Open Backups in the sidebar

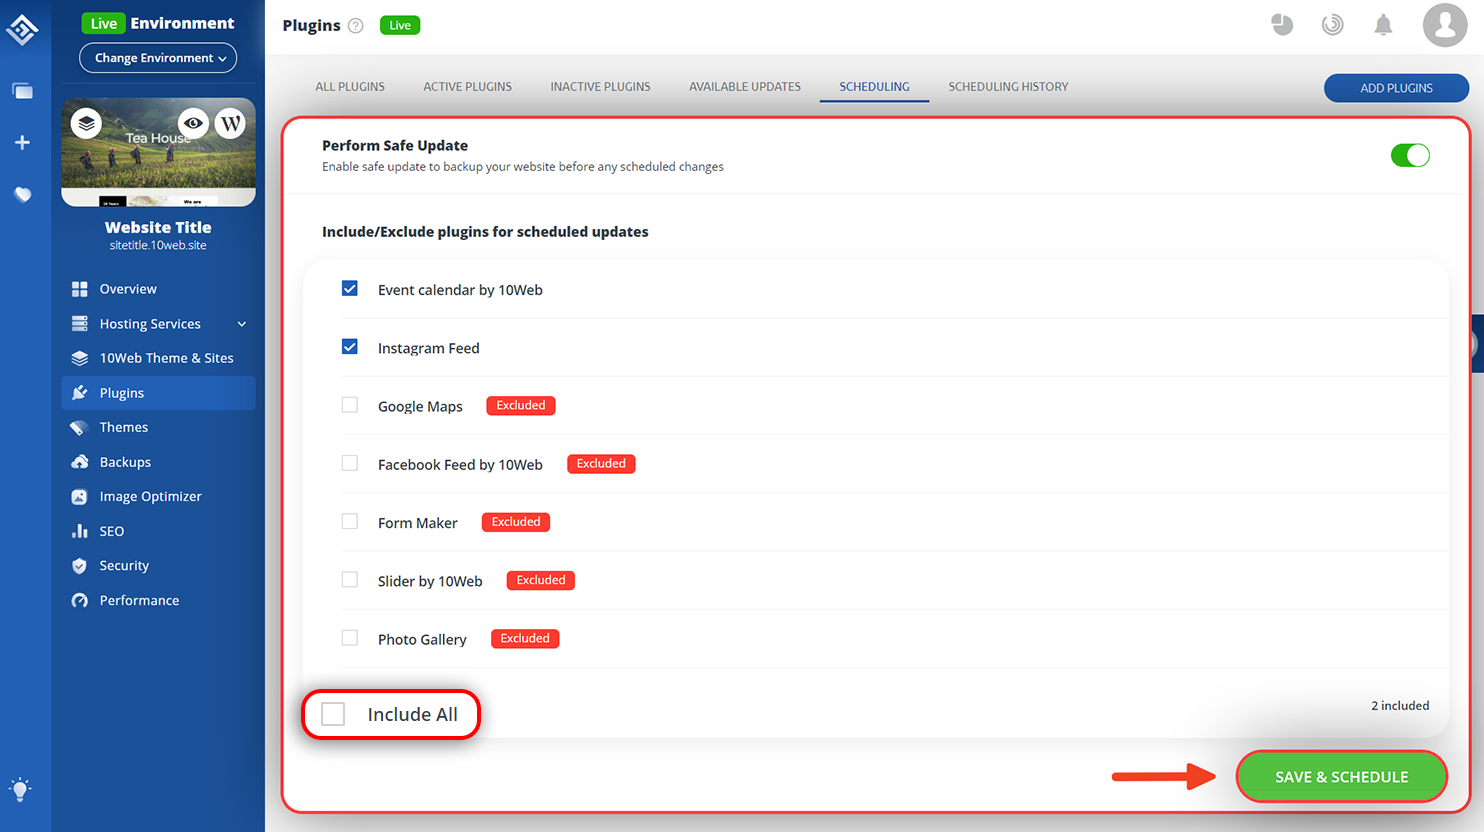click(125, 462)
